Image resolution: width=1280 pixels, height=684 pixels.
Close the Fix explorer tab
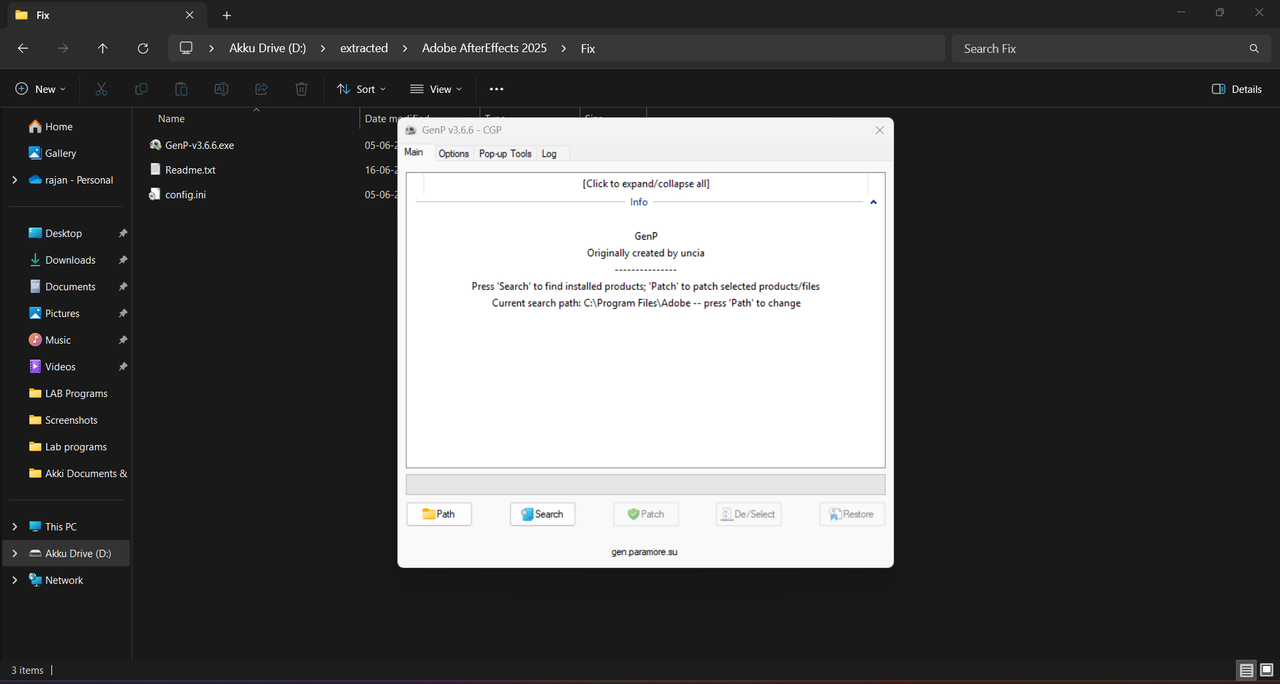tap(189, 15)
